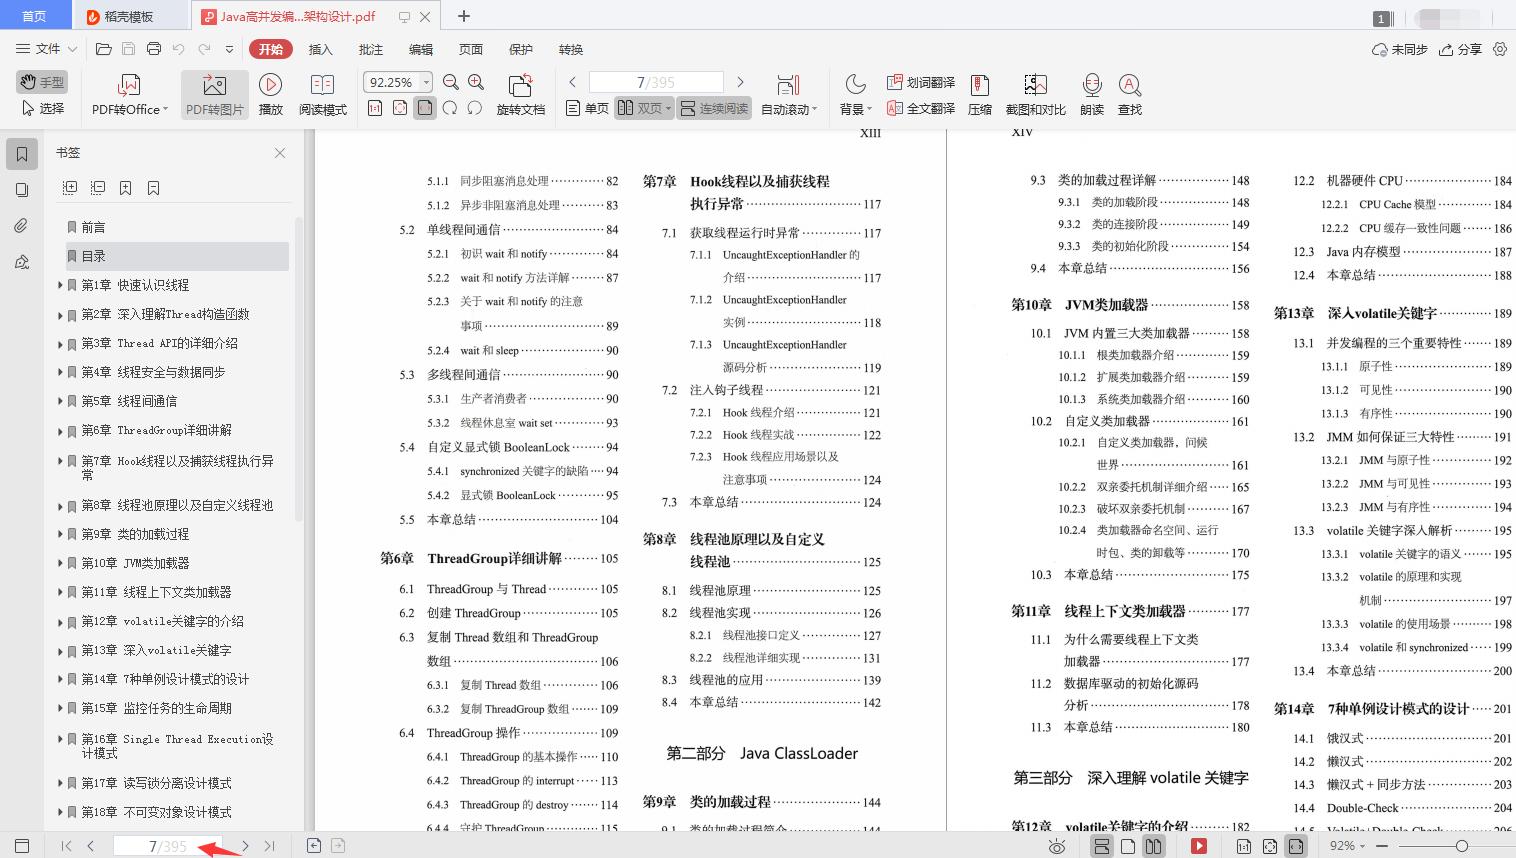Activate the Select (选择) cursor tool
Image resolution: width=1516 pixels, height=858 pixels.
tap(42, 108)
